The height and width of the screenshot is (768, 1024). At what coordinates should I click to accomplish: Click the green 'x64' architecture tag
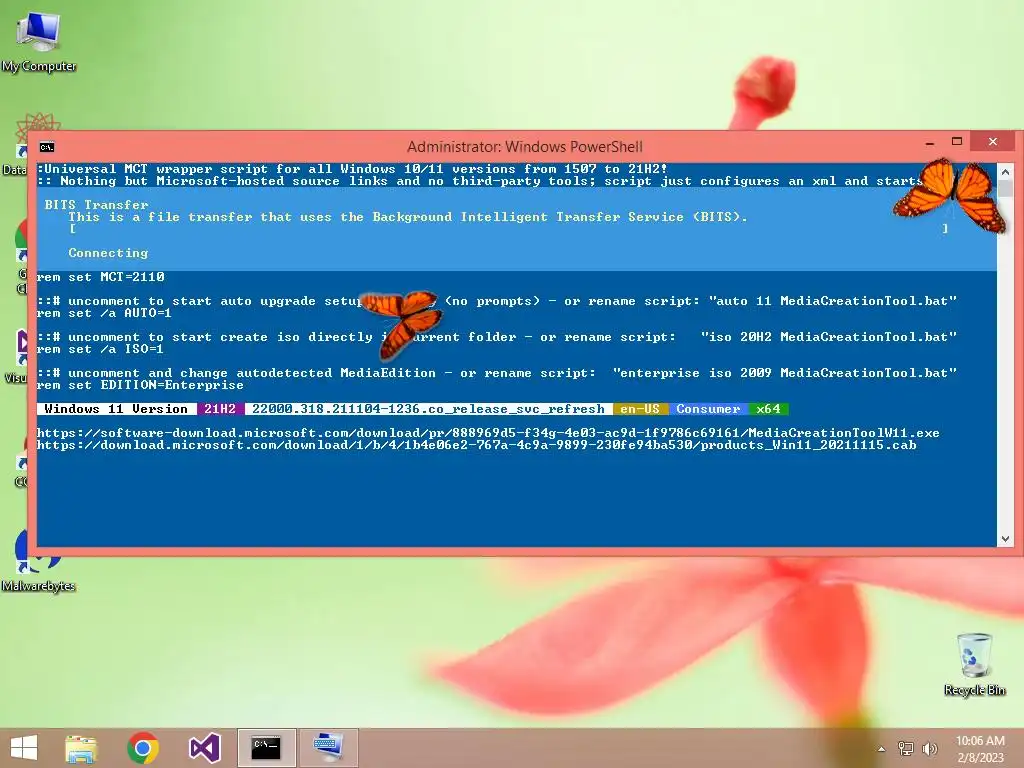point(768,409)
